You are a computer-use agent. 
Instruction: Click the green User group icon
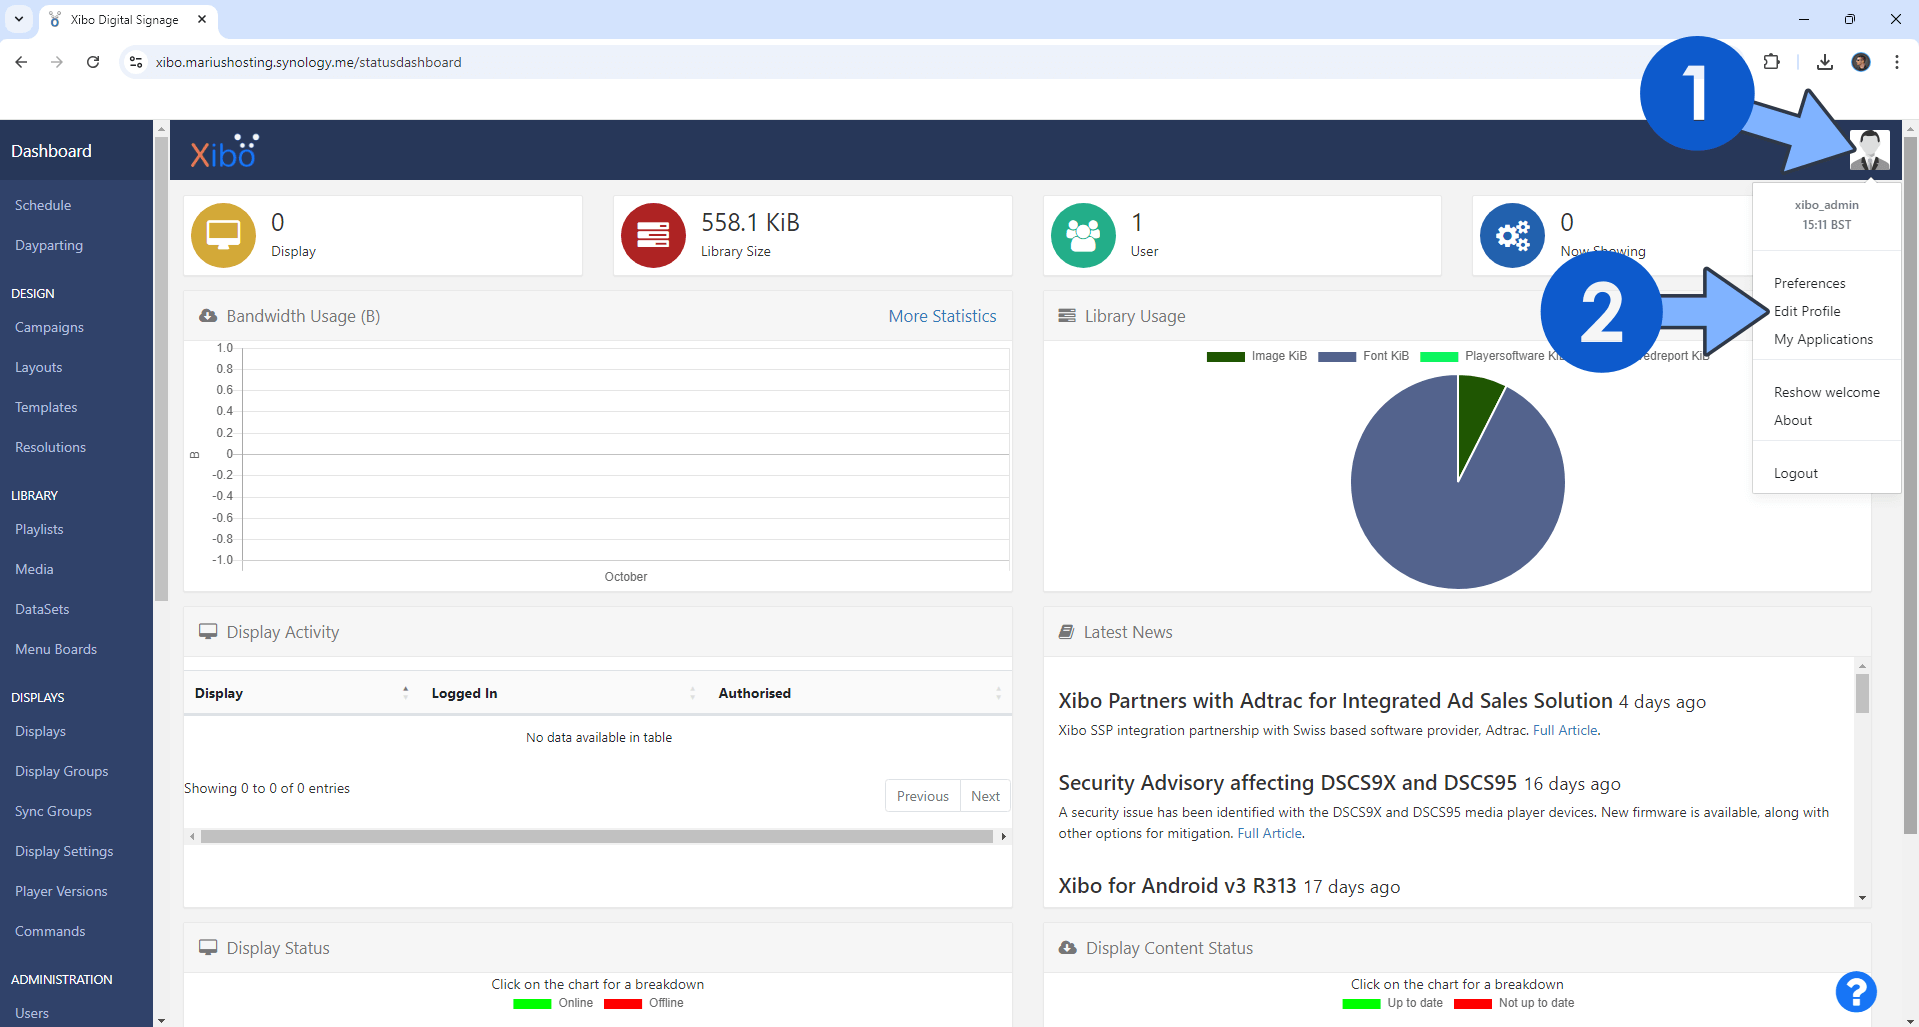pos(1083,235)
